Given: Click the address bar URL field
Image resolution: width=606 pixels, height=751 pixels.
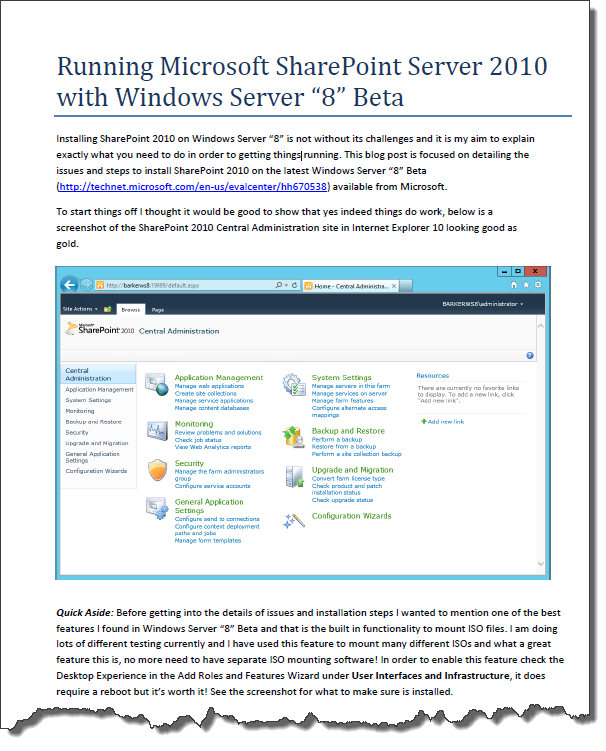Looking at the screenshot, I should [x=184, y=285].
